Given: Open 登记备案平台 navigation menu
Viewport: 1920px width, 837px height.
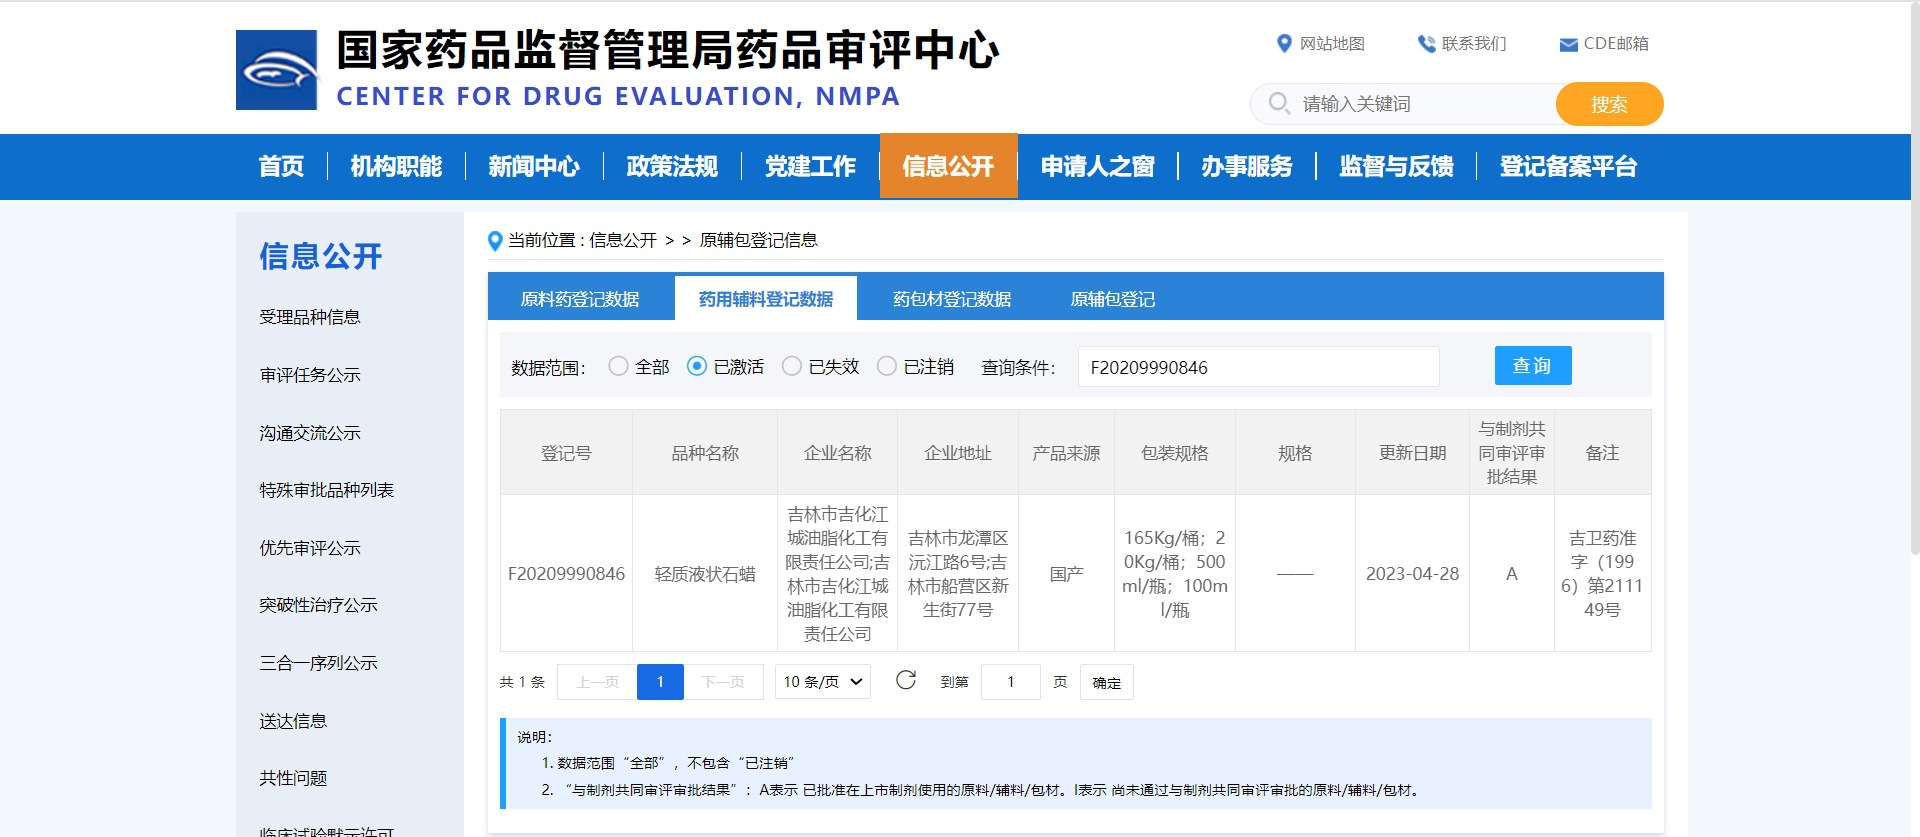Looking at the screenshot, I should 1568,166.
